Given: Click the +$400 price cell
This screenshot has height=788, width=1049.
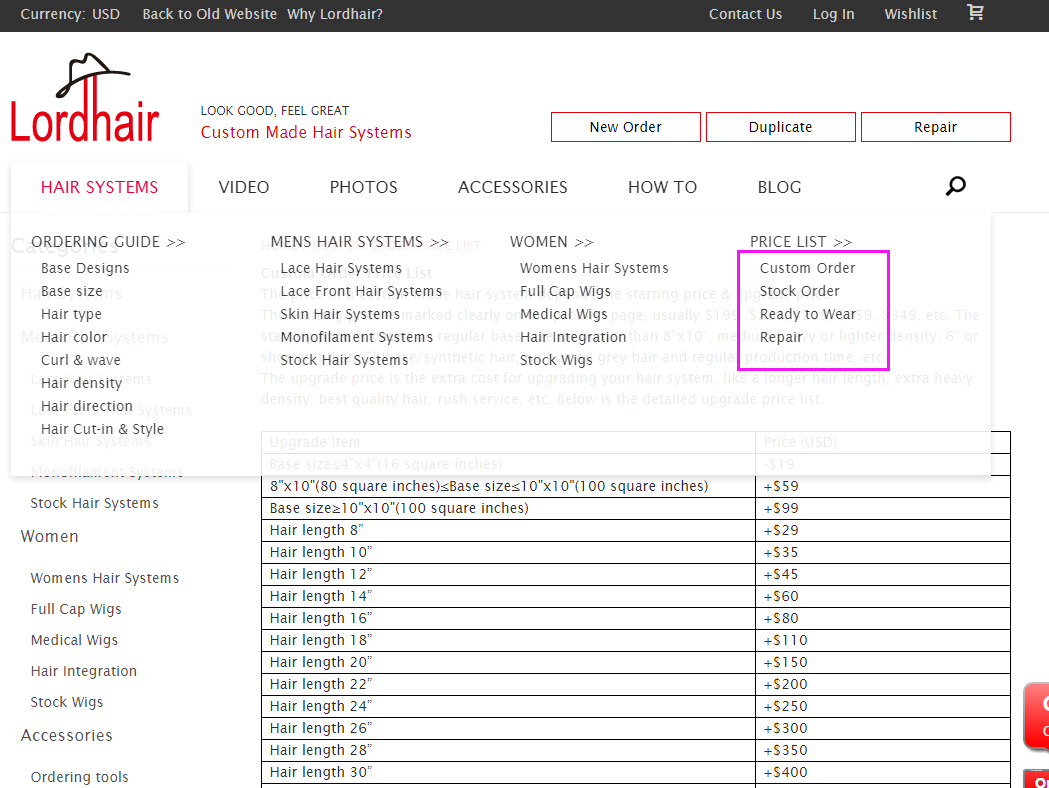Looking at the screenshot, I should [882, 772].
